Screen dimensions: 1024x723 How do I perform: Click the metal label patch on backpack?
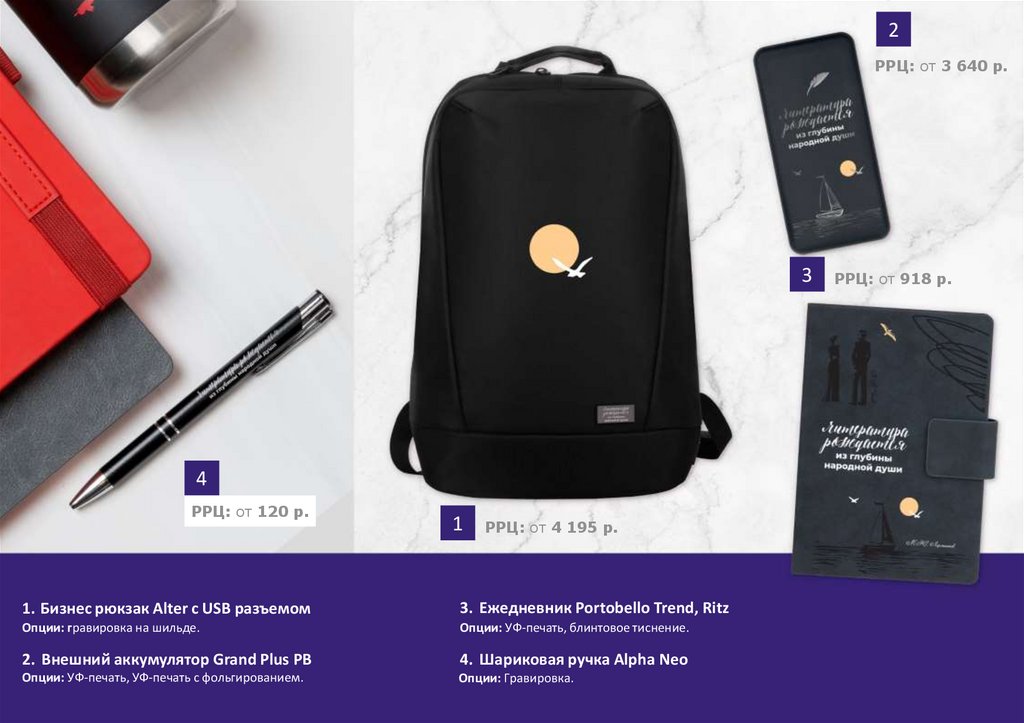click(x=615, y=414)
